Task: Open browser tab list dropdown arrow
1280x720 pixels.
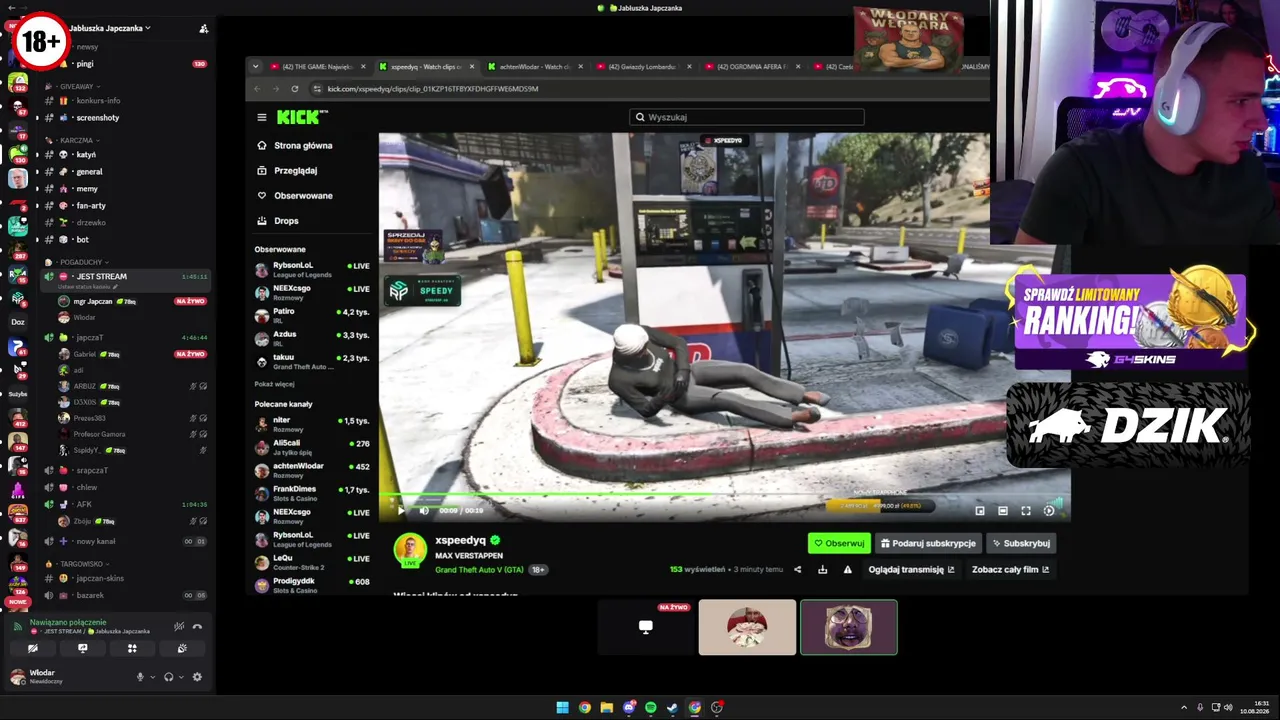Action: 255,67
